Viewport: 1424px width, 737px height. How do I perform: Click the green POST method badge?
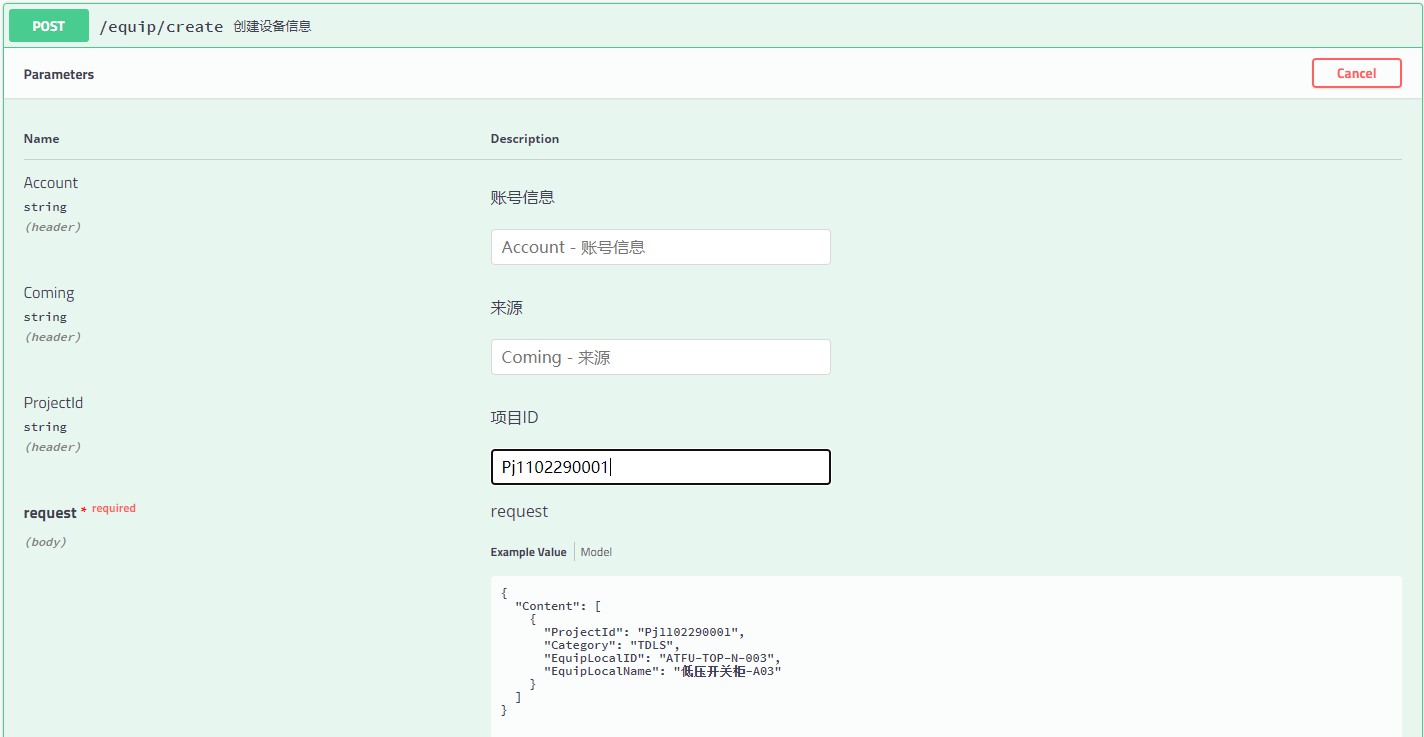coord(48,27)
